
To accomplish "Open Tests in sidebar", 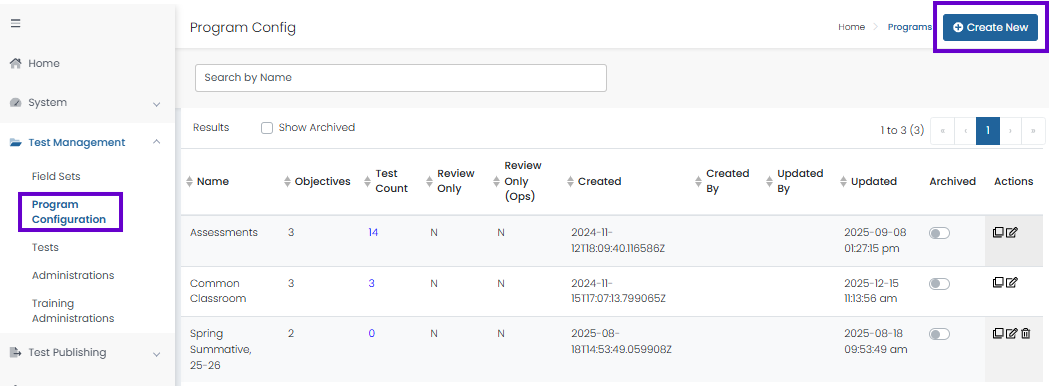I will click(45, 248).
